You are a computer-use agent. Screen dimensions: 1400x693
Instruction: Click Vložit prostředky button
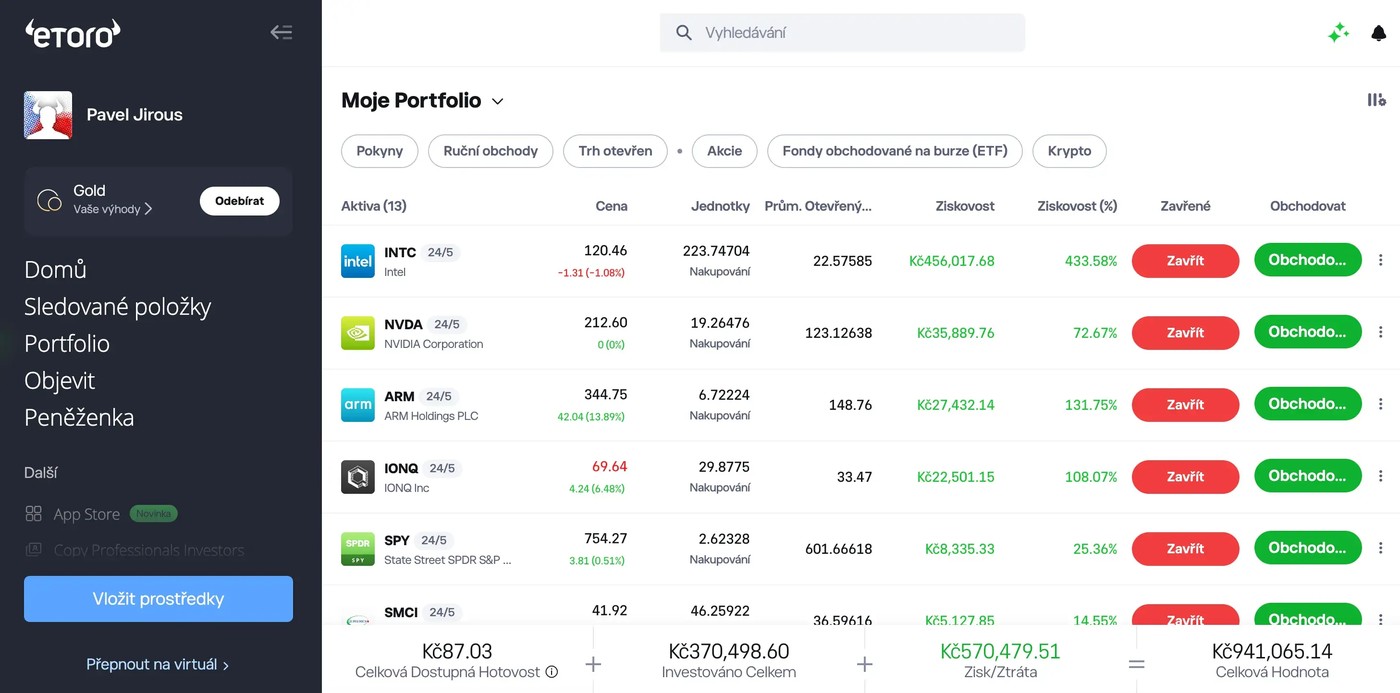pyautogui.click(x=158, y=599)
